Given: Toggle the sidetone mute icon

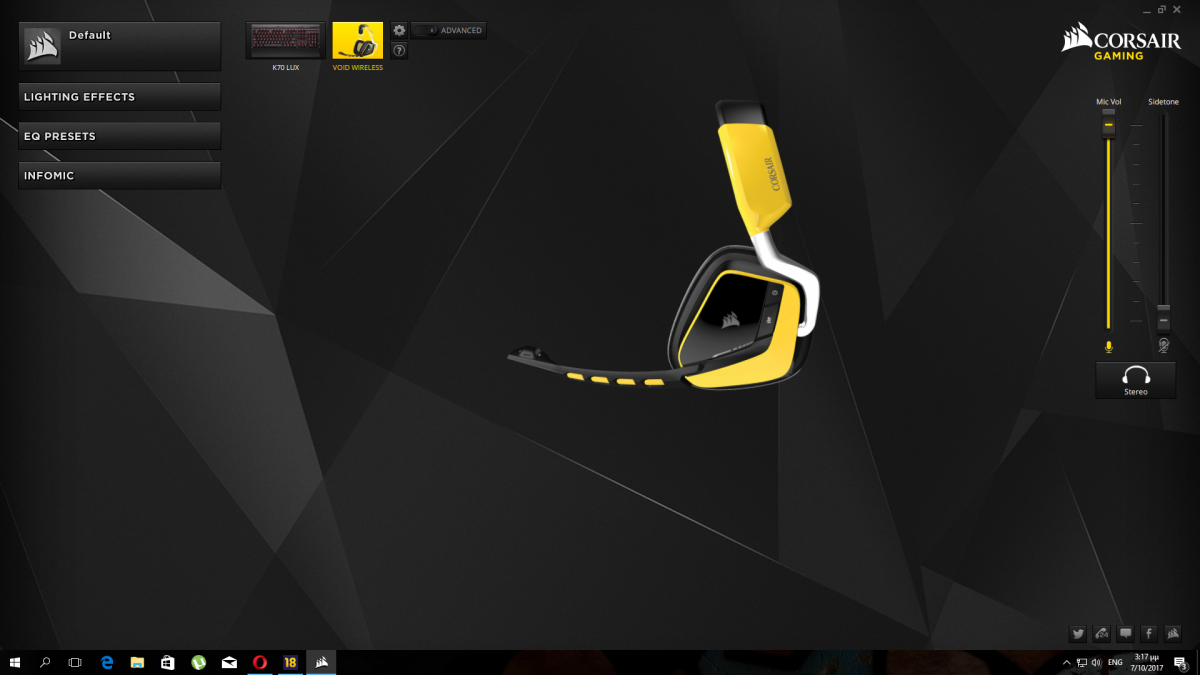Looking at the screenshot, I should click(1163, 346).
